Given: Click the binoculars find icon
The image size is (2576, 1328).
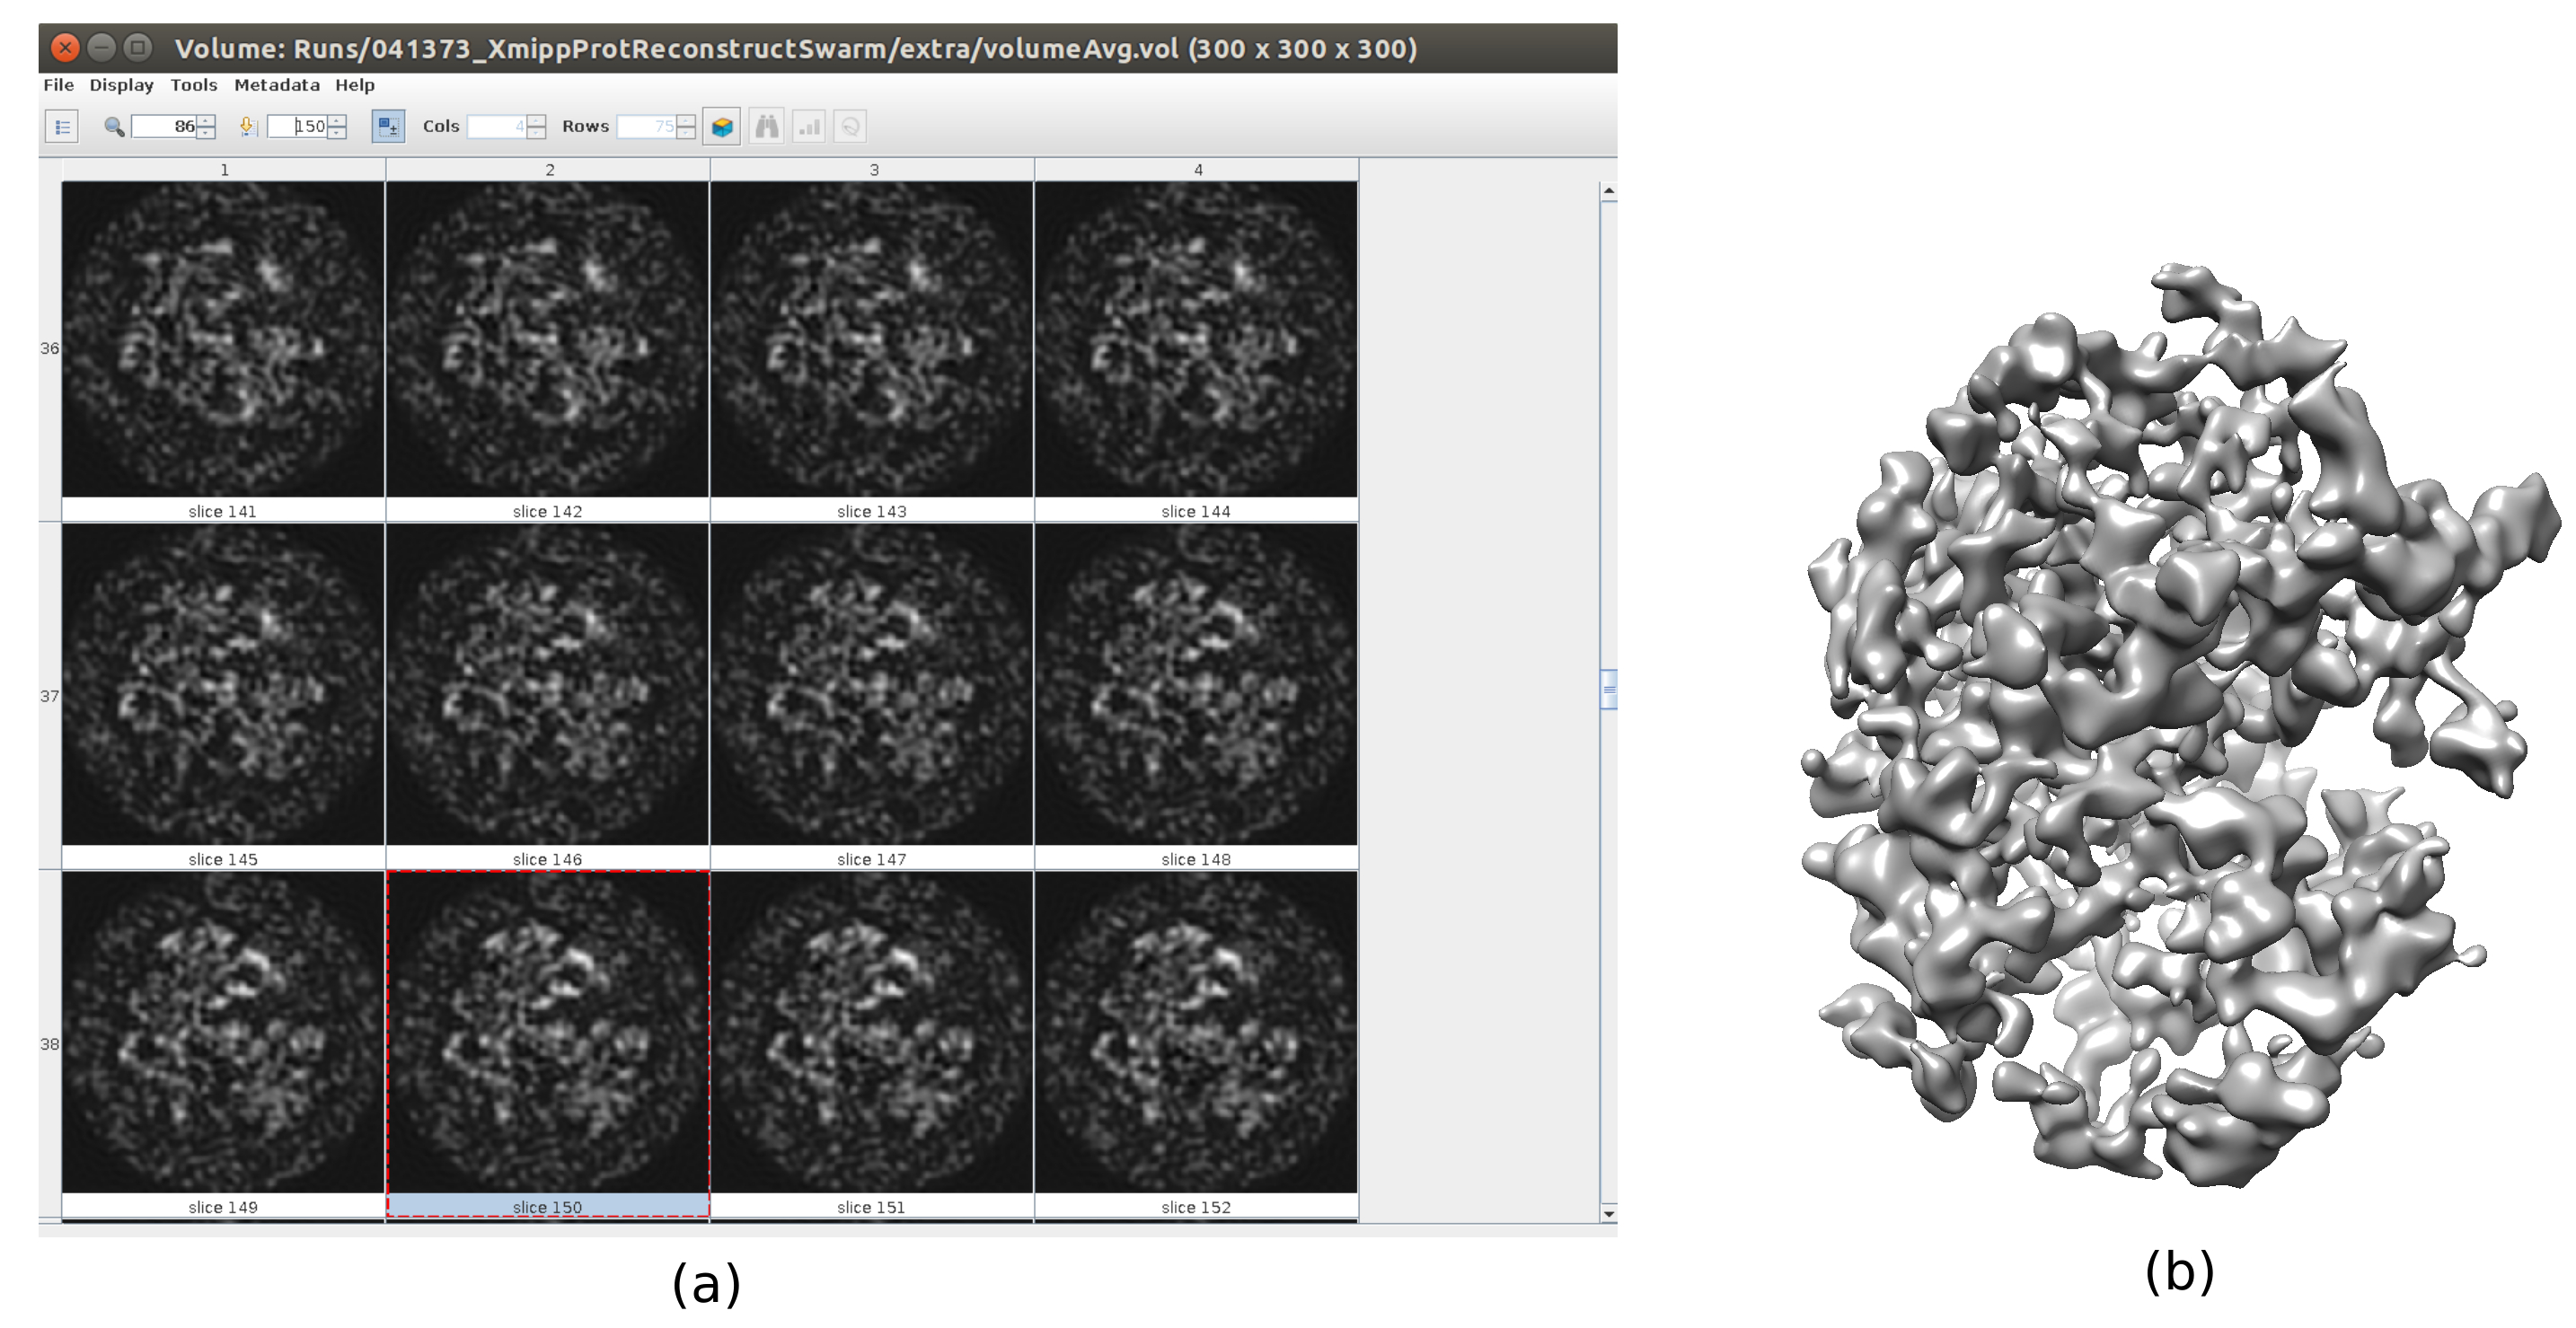Looking at the screenshot, I should 766,127.
